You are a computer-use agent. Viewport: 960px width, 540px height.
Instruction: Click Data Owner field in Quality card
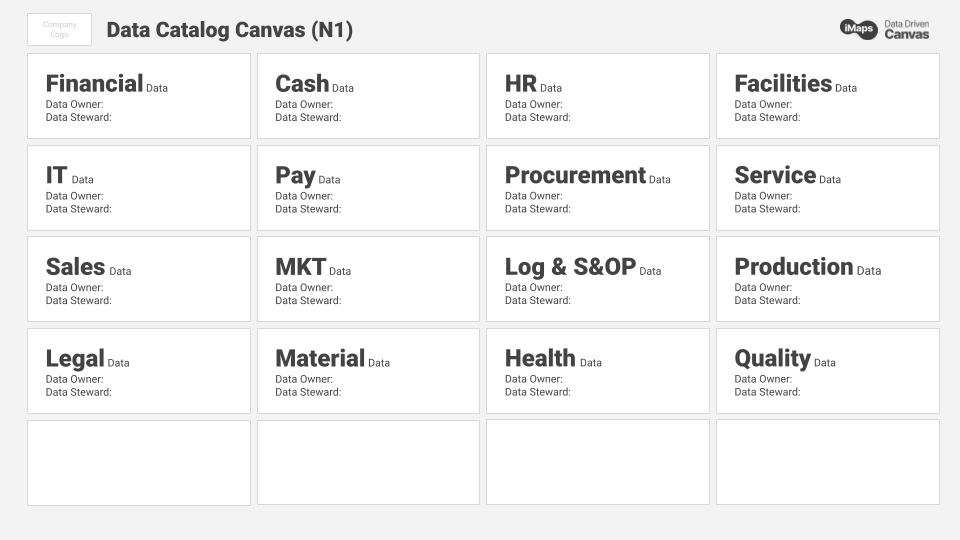tap(763, 379)
